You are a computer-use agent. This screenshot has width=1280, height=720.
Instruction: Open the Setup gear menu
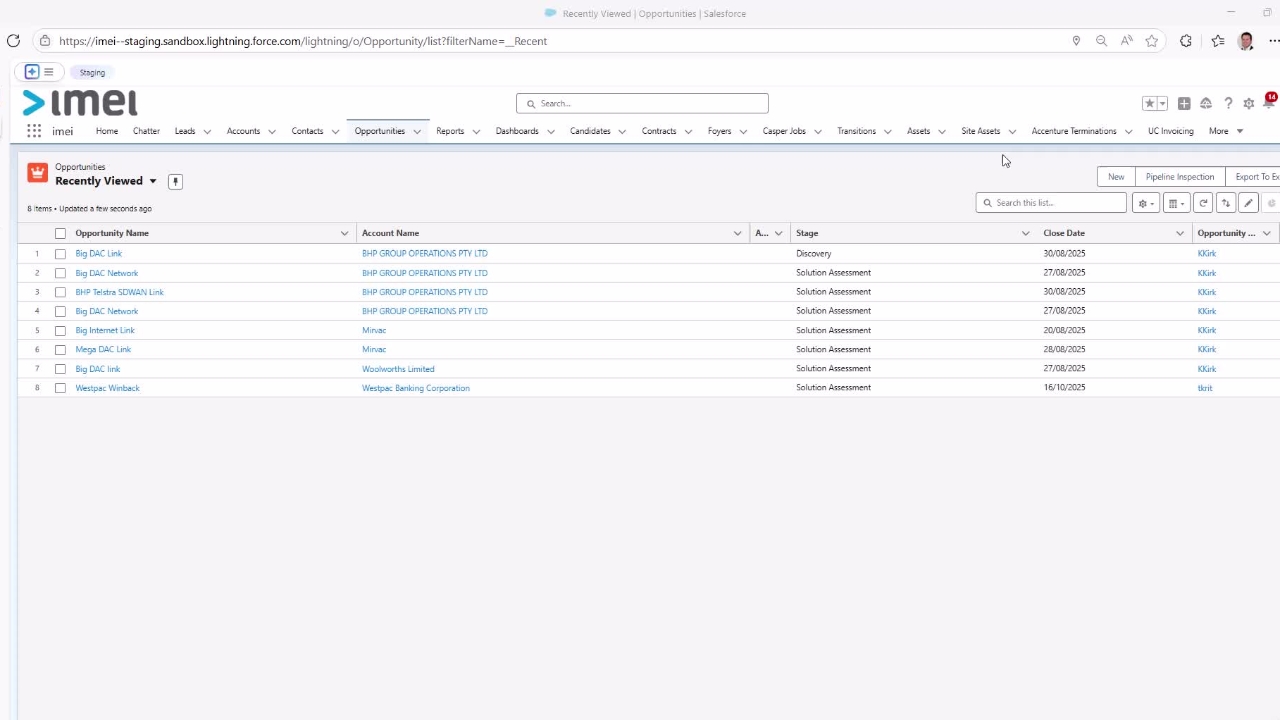(1249, 103)
